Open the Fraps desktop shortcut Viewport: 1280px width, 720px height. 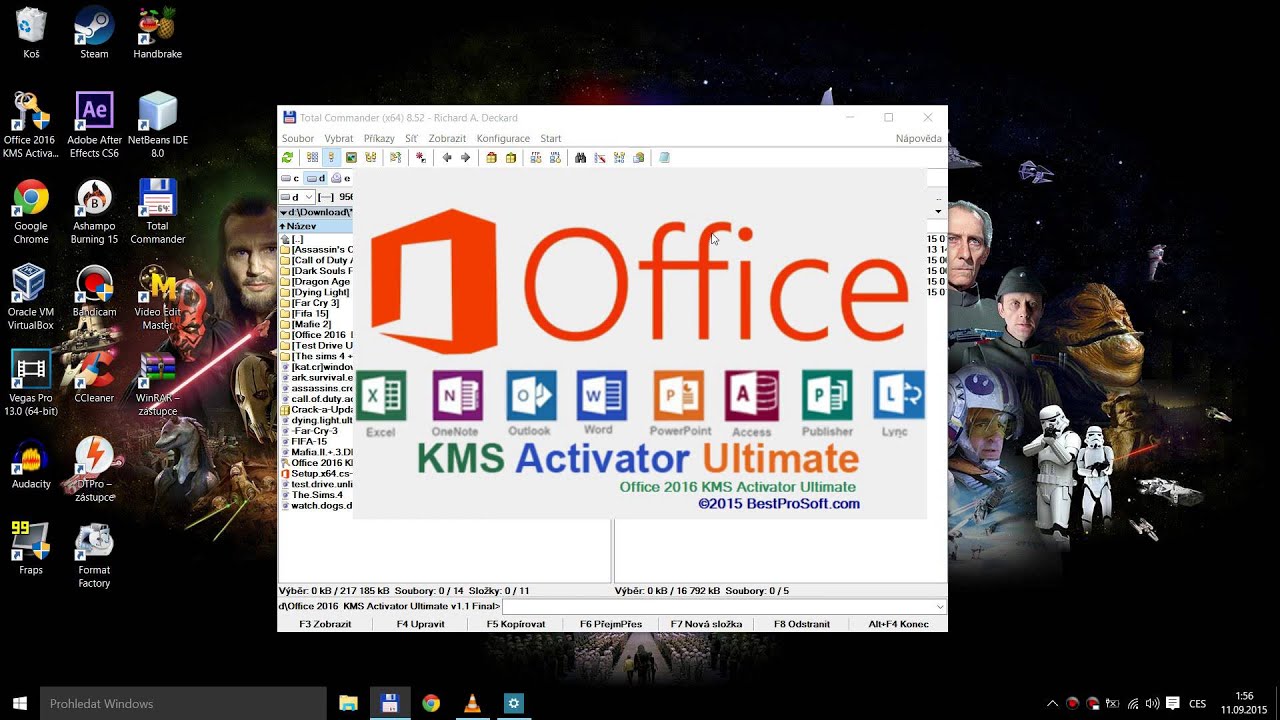tap(31, 549)
